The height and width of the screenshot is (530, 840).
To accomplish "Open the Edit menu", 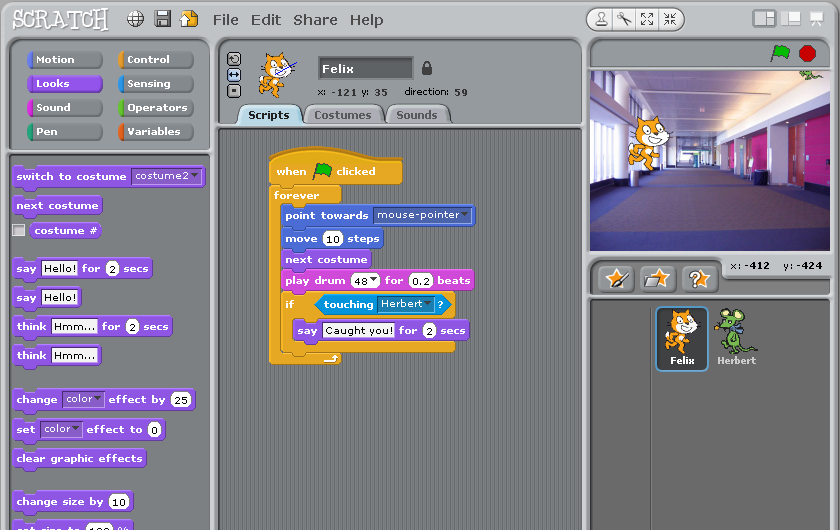I will [266, 20].
